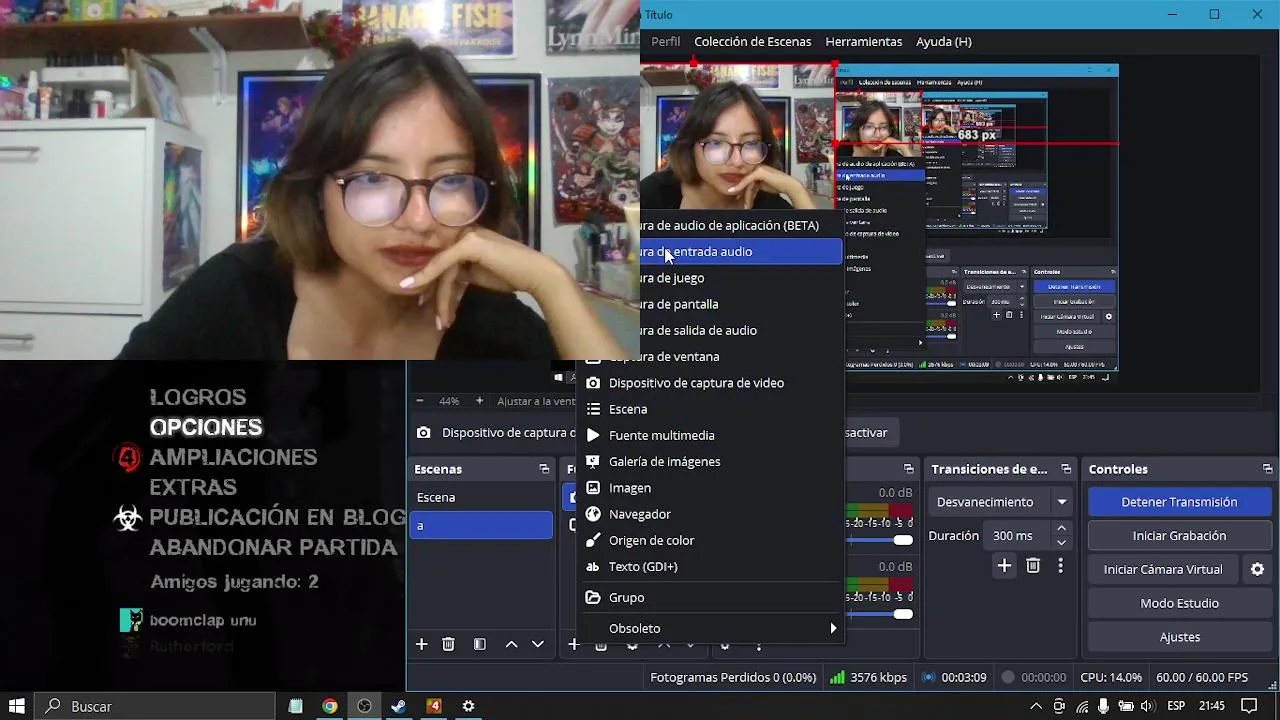Select the scene named a in Escenas list

pos(481,525)
